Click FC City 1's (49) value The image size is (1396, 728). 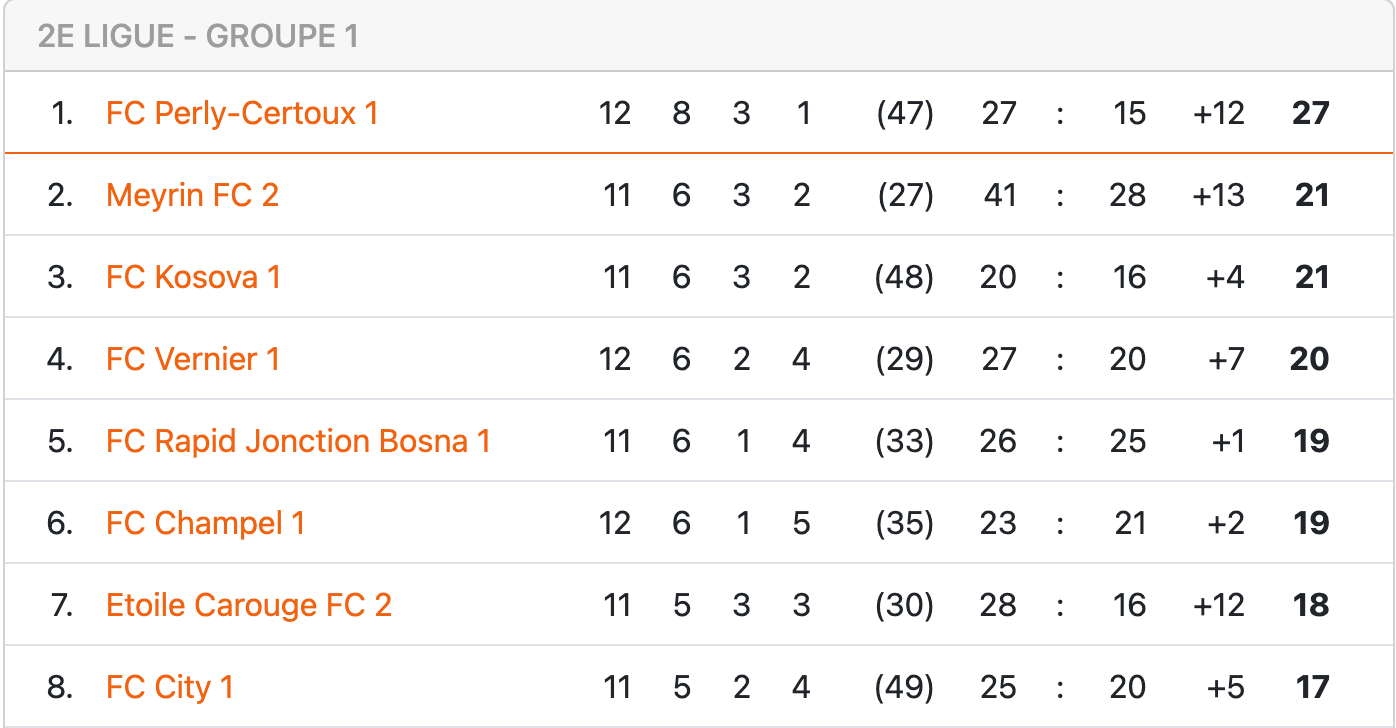(904, 687)
